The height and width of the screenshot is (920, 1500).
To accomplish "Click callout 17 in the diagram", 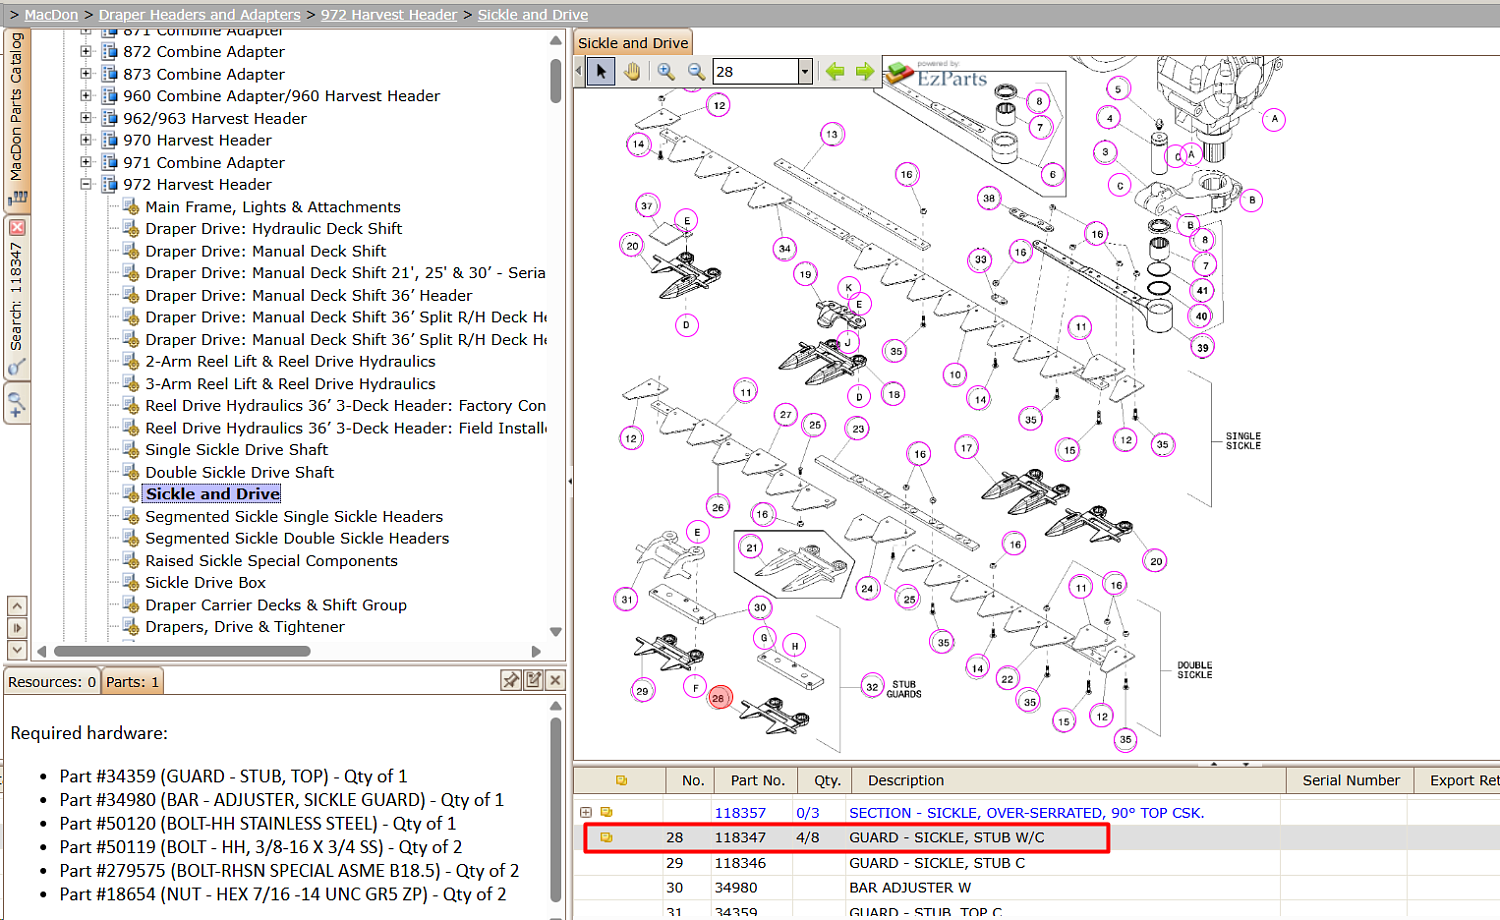I will (x=966, y=447).
